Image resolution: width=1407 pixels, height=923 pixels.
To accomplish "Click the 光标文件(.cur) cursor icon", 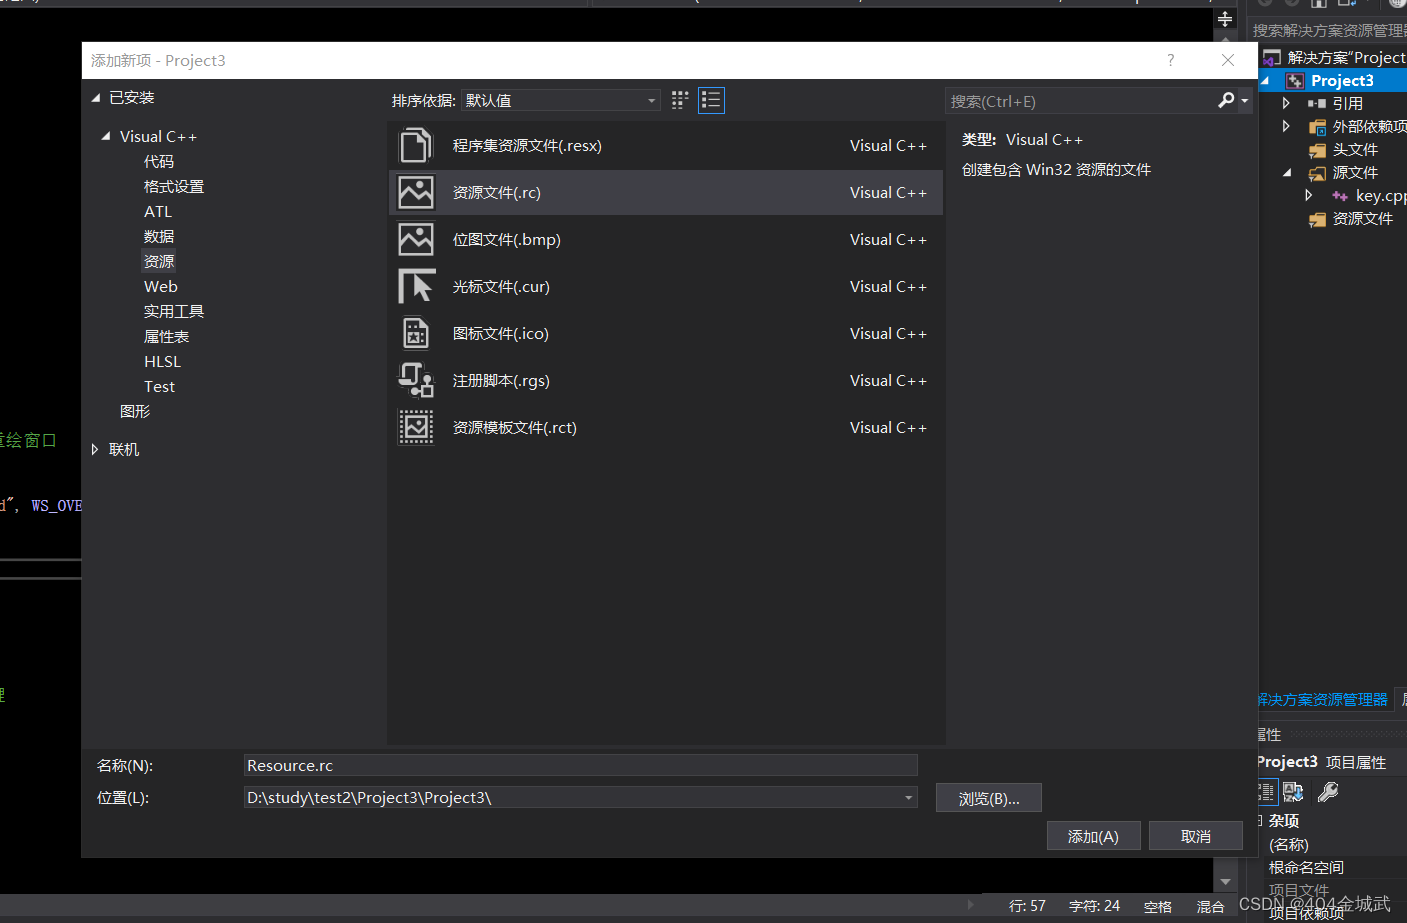I will tap(416, 287).
